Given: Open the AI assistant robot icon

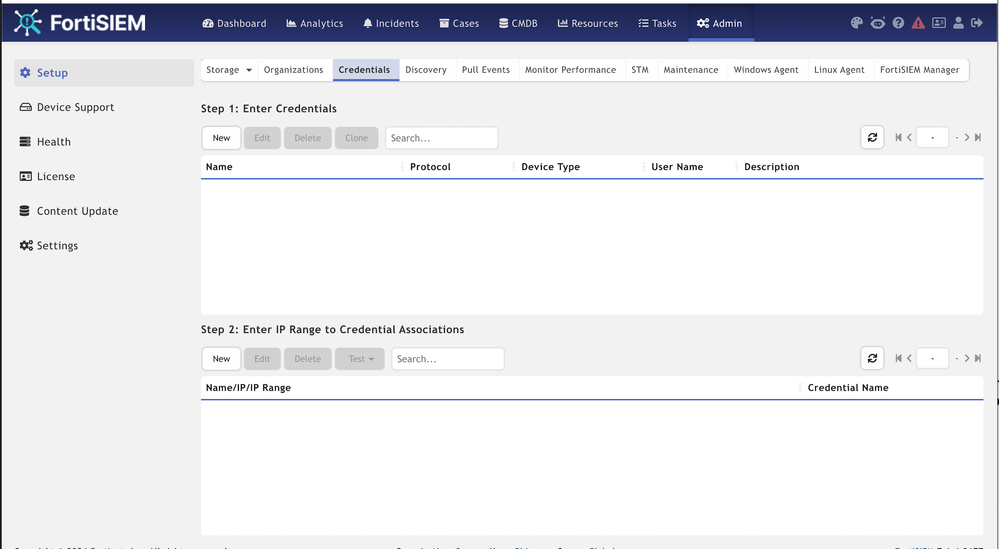Looking at the screenshot, I should (x=877, y=23).
